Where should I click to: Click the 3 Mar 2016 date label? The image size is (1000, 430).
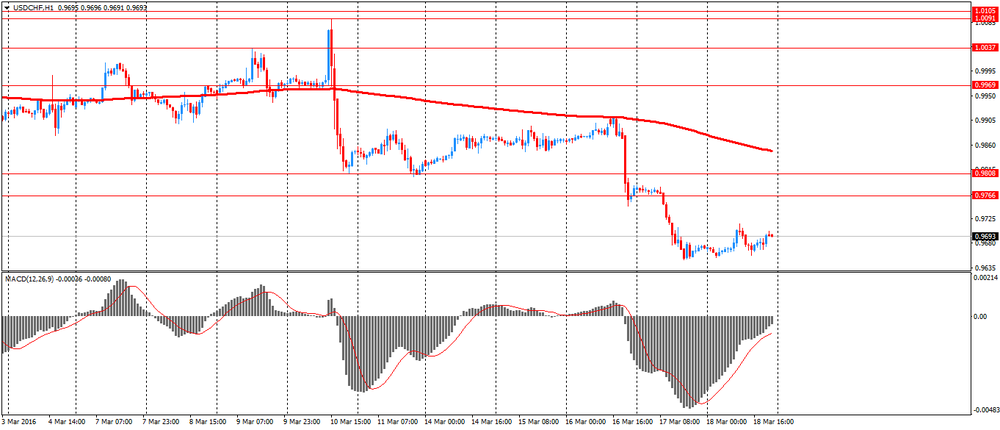[18, 422]
